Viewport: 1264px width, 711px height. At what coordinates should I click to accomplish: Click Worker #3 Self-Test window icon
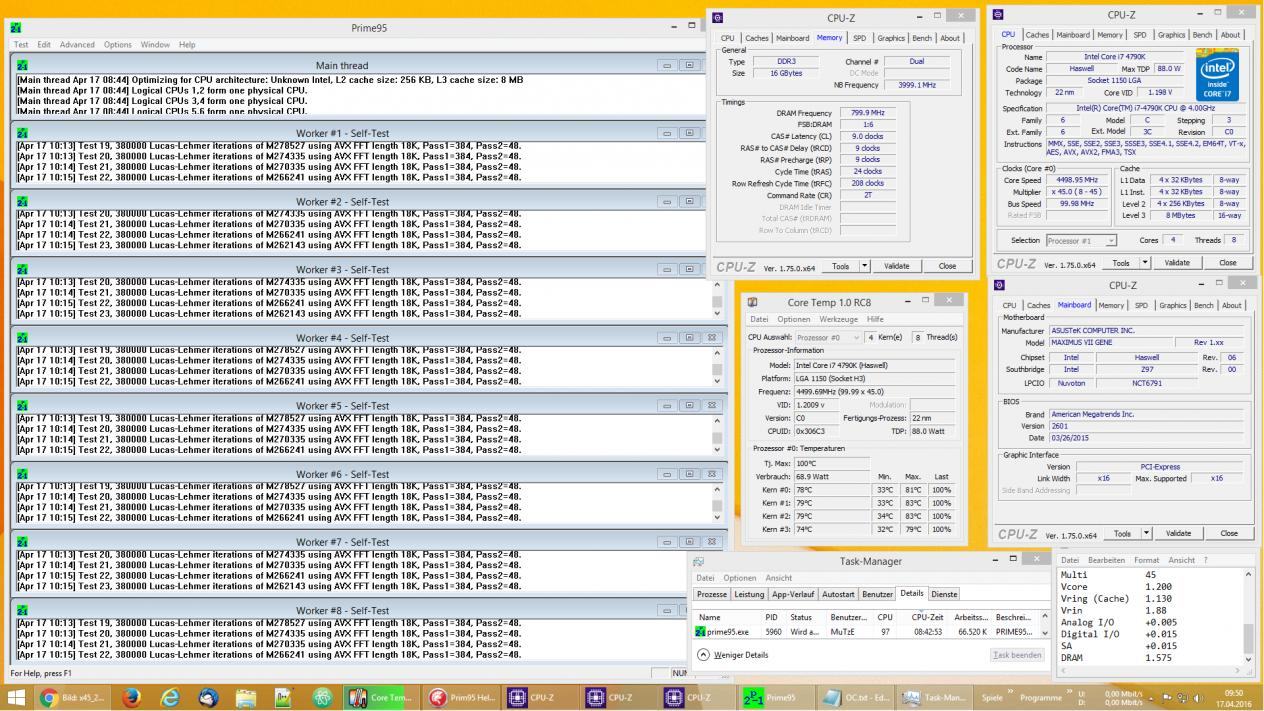pos(22,270)
